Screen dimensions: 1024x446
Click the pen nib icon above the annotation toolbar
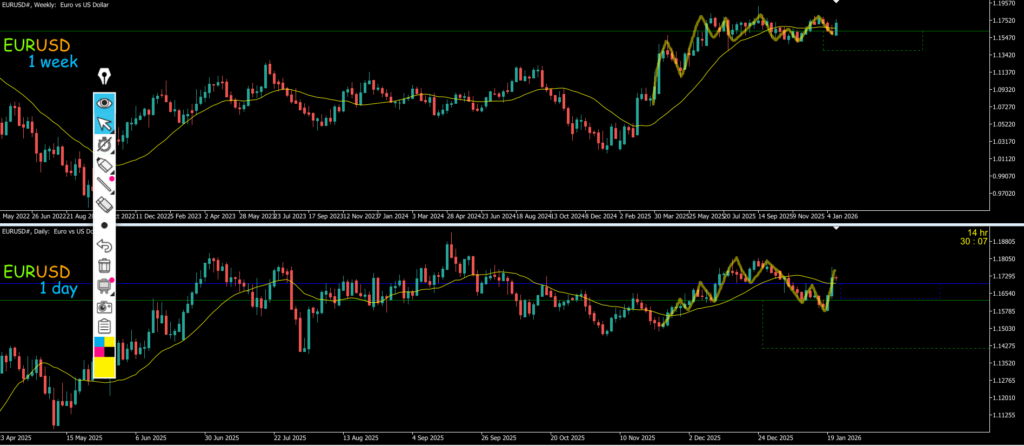104,77
